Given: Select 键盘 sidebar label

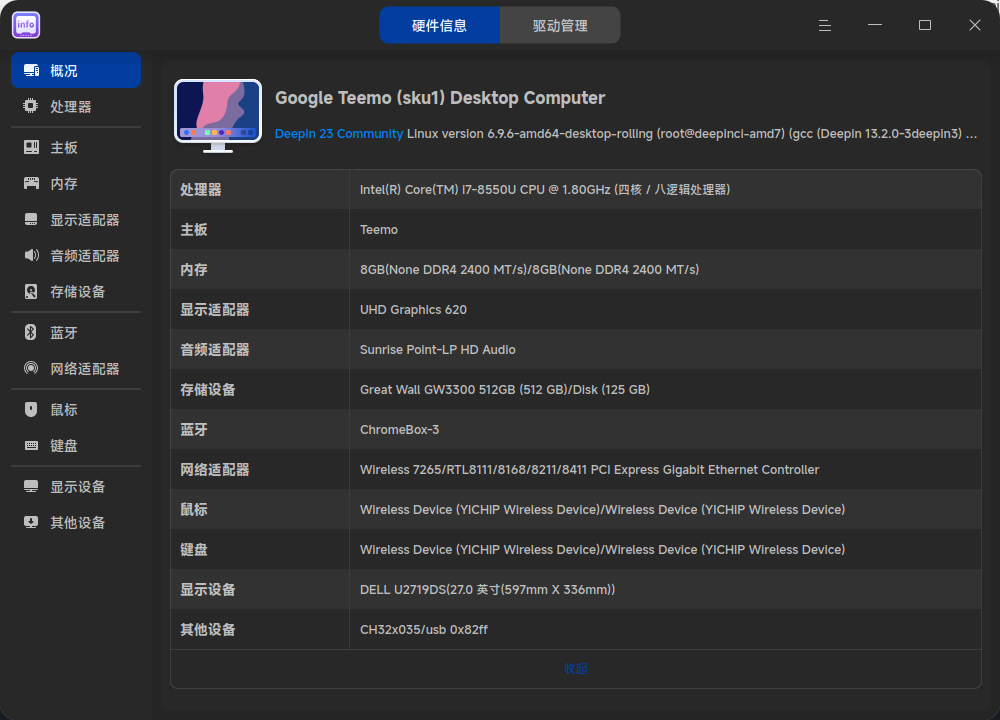Looking at the screenshot, I should coord(64,446).
